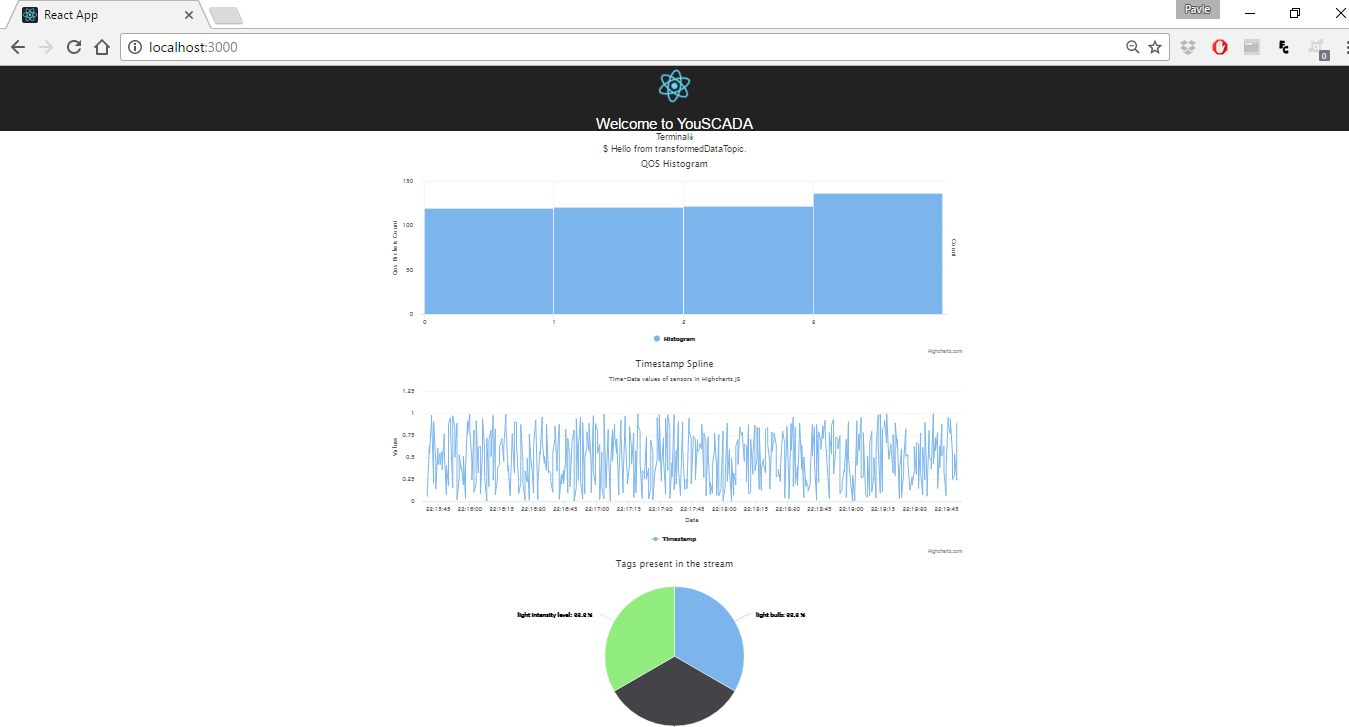Click the 22:19:00 time axis label
This screenshot has height=727, width=1349.
pyautogui.click(x=850, y=509)
